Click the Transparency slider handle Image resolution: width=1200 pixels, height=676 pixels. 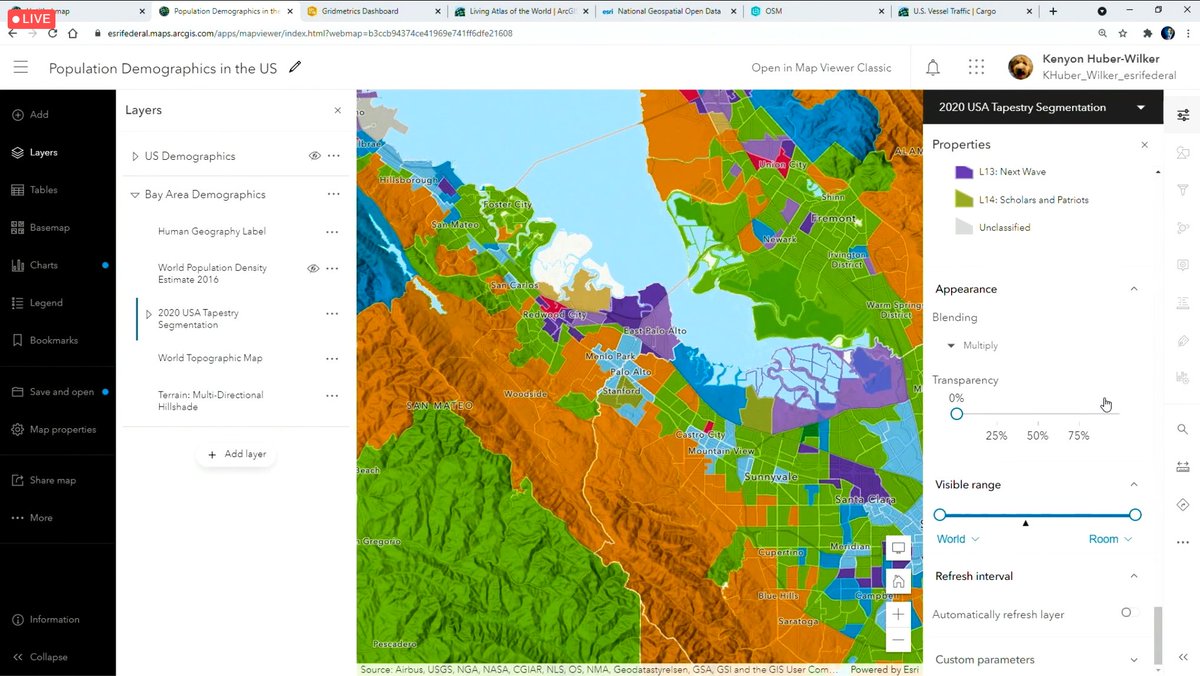(x=957, y=414)
